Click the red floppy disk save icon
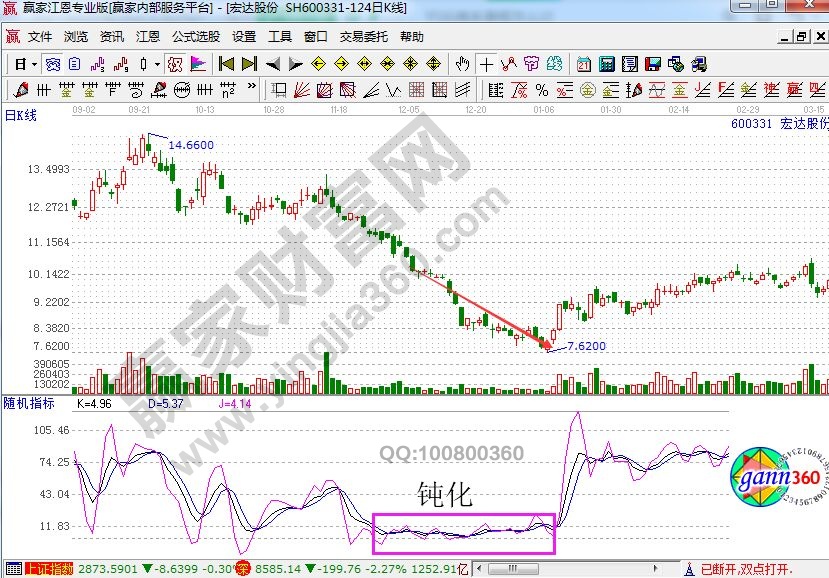 pos(652,64)
